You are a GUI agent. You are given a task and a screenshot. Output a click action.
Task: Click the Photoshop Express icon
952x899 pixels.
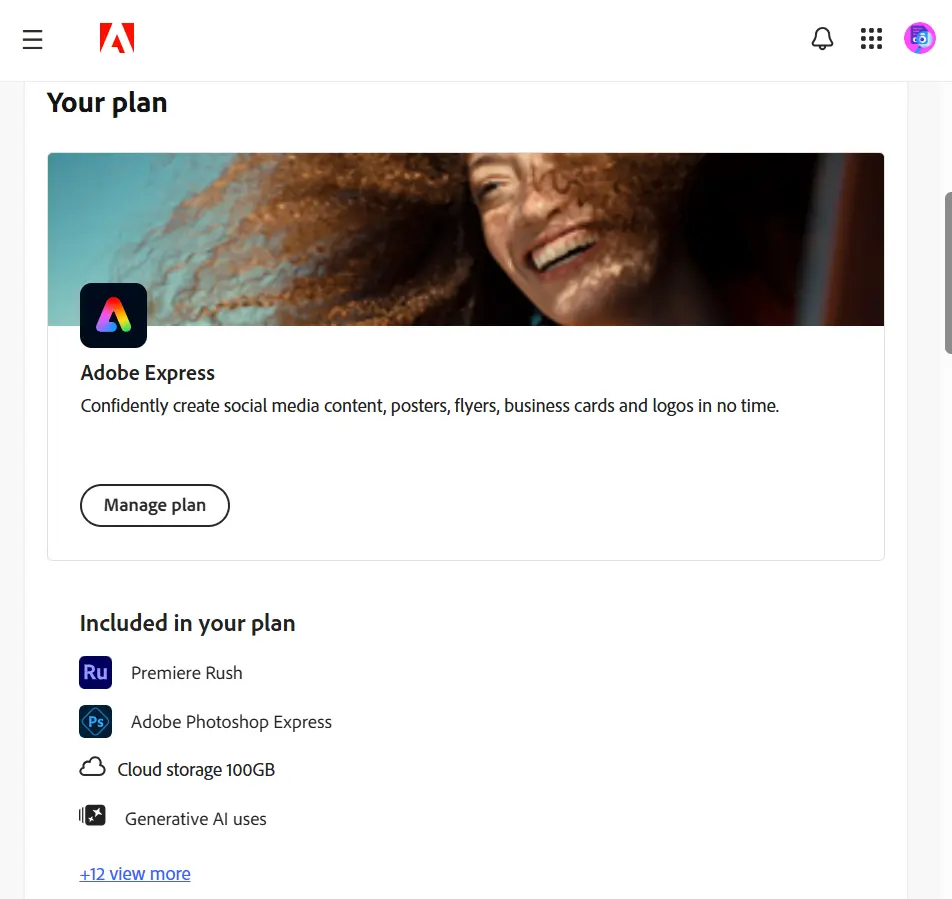pyautogui.click(x=95, y=721)
